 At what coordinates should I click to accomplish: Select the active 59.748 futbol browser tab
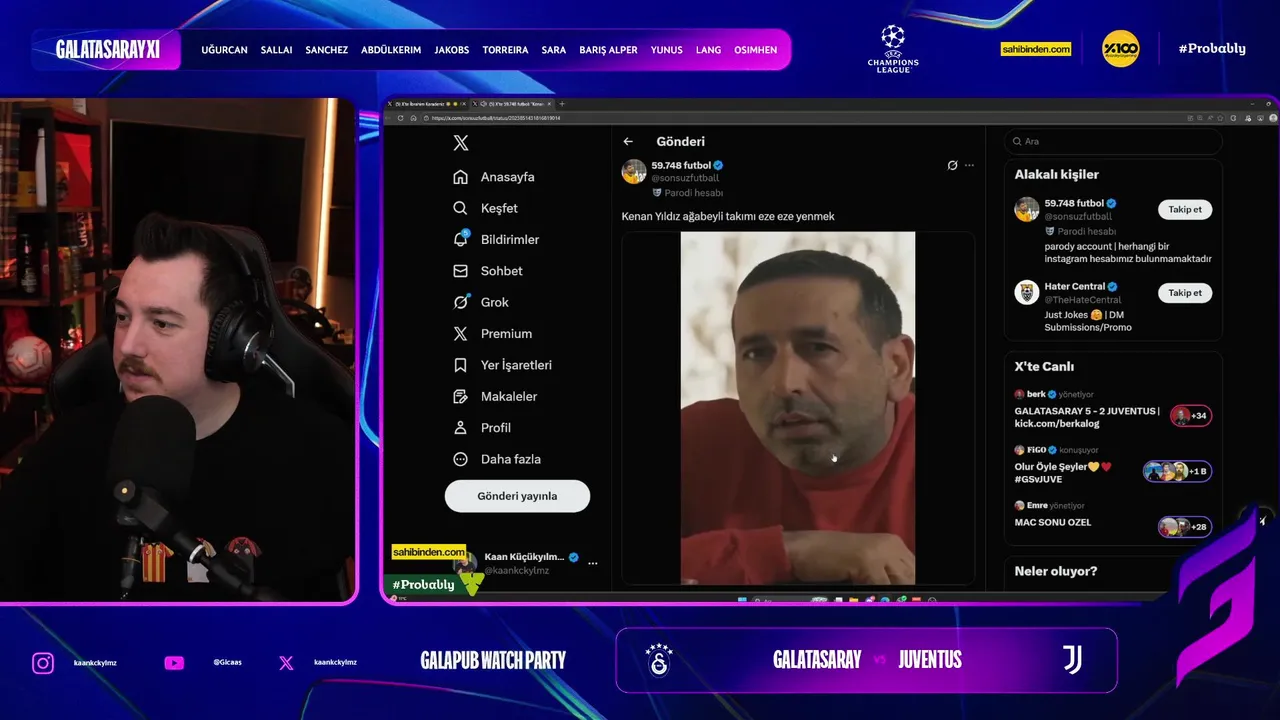pos(510,104)
